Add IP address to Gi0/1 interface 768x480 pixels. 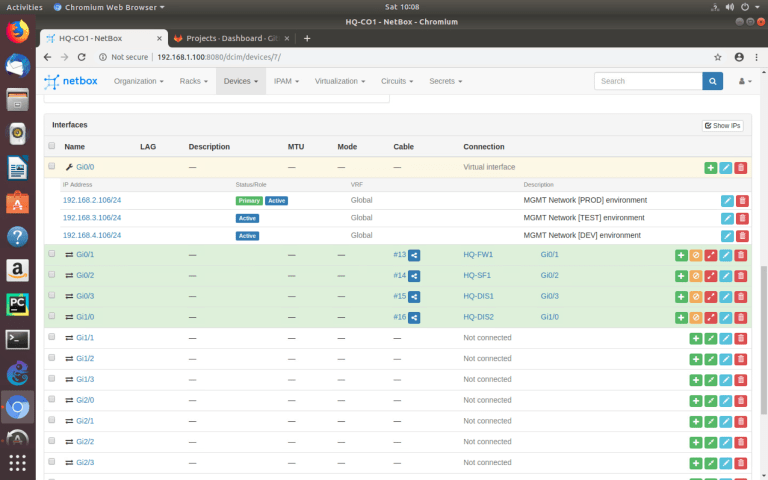pos(681,255)
